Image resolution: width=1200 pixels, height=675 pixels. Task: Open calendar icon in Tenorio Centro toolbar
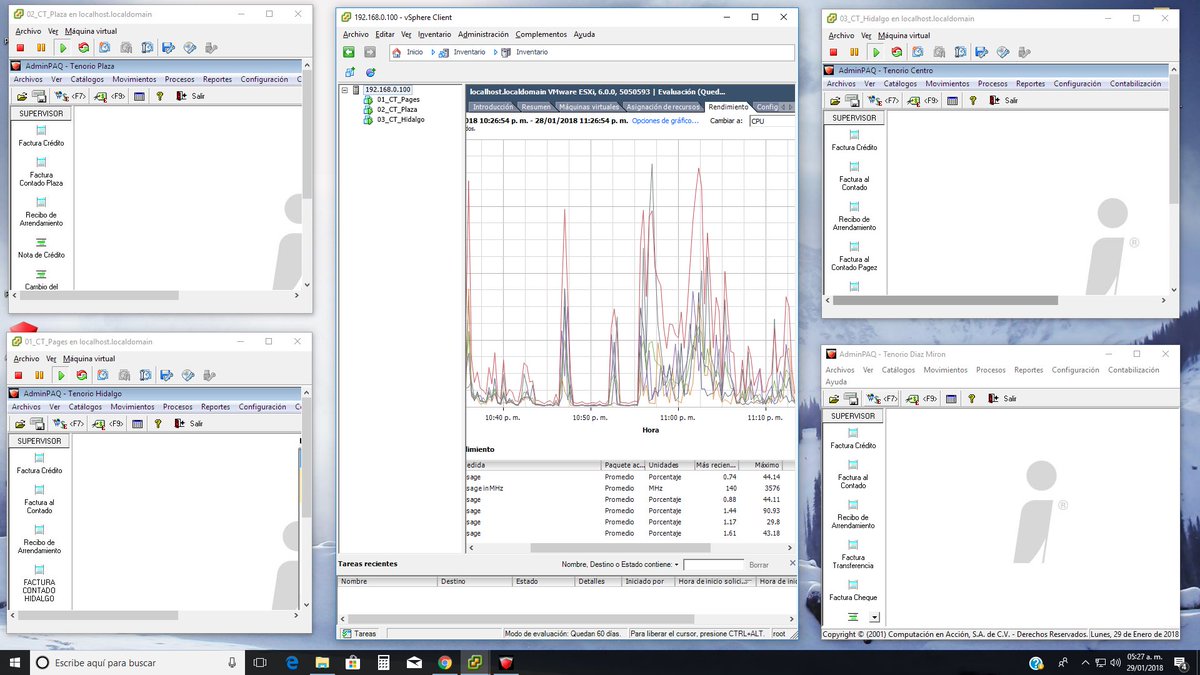(953, 100)
